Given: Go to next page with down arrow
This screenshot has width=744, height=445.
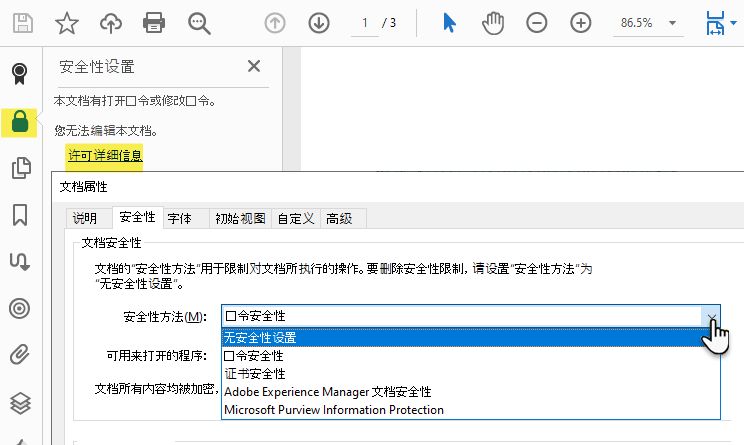Looking at the screenshot, I should (x=319, y=23).
